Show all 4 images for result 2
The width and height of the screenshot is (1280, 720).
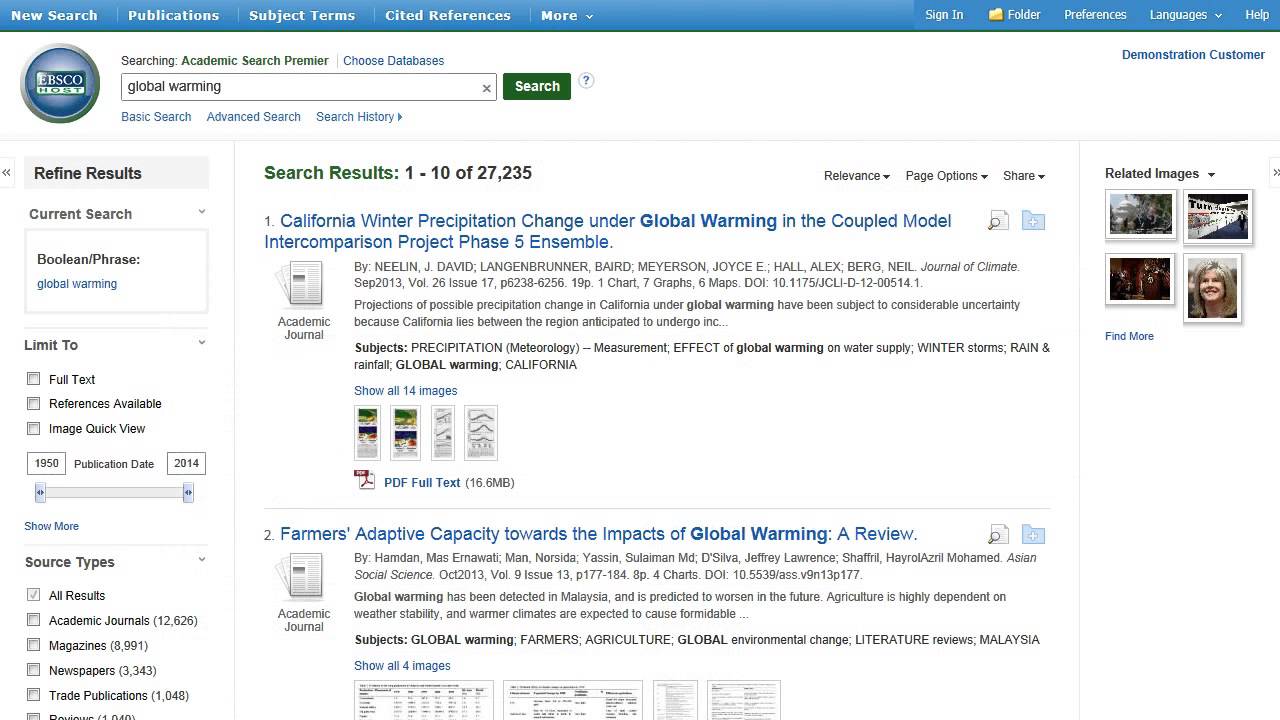402,666
